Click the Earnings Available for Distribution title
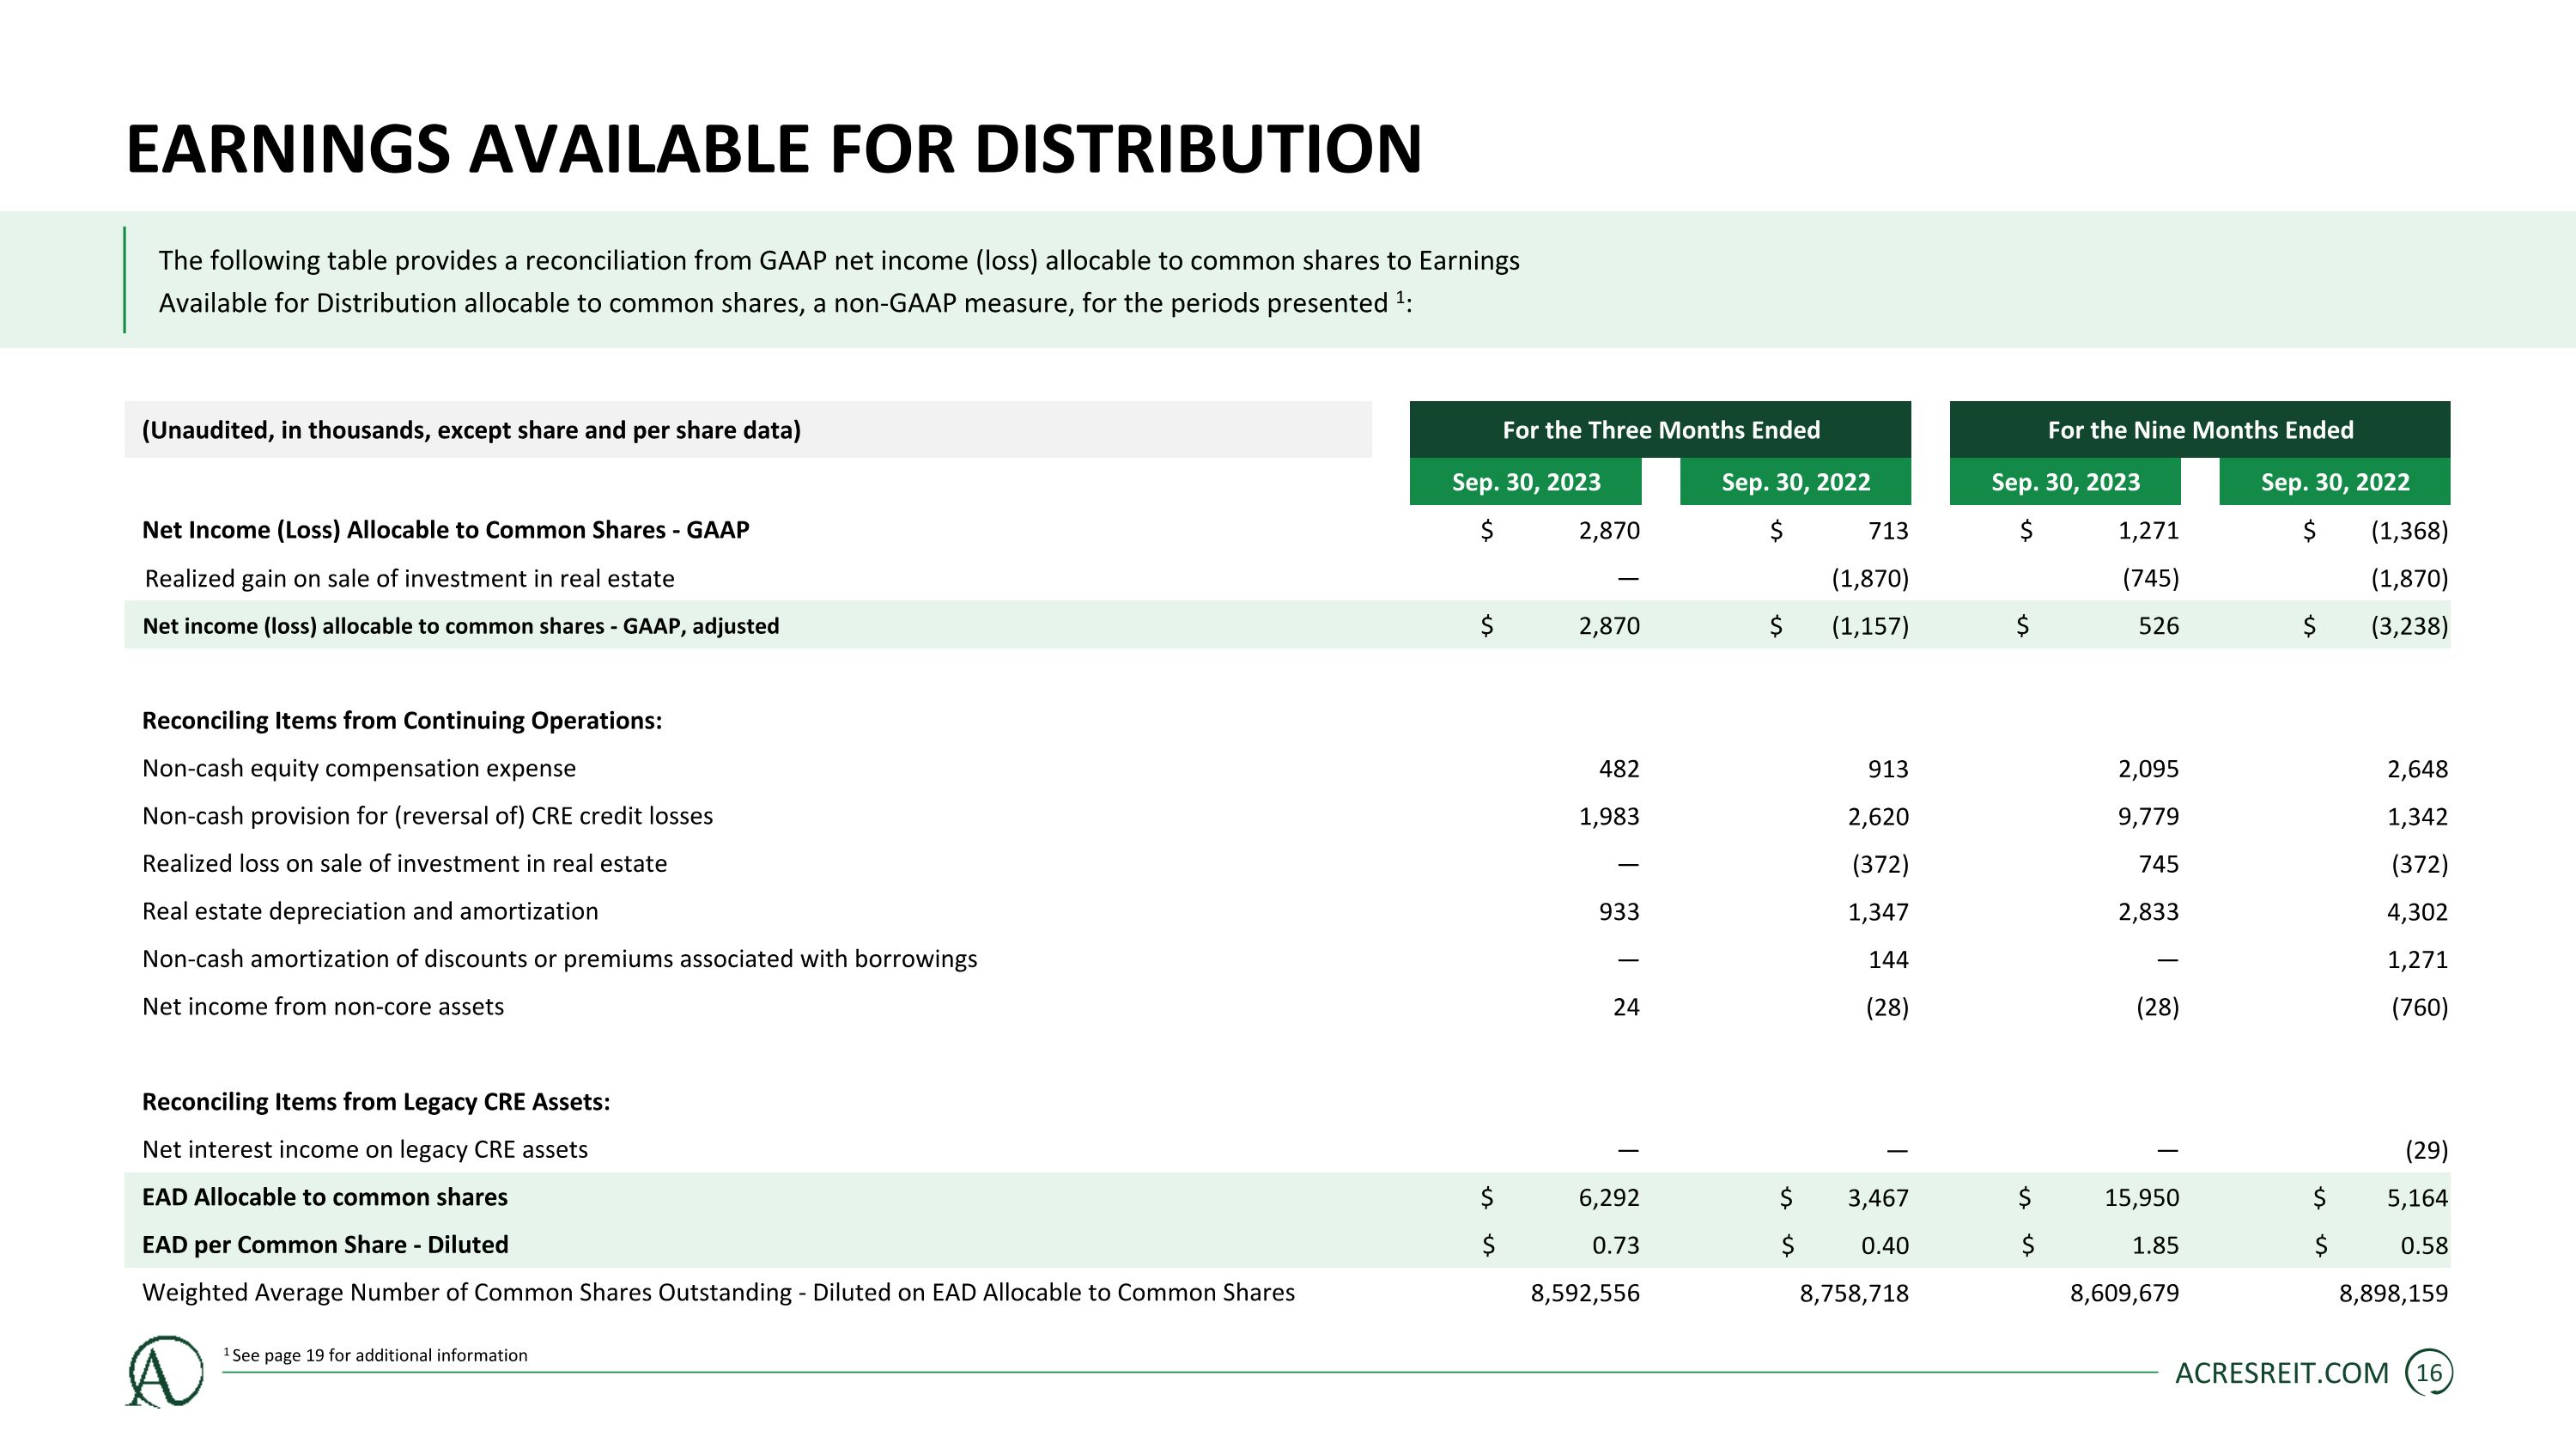This screenshot has width=2576, height=1449. 773,149
